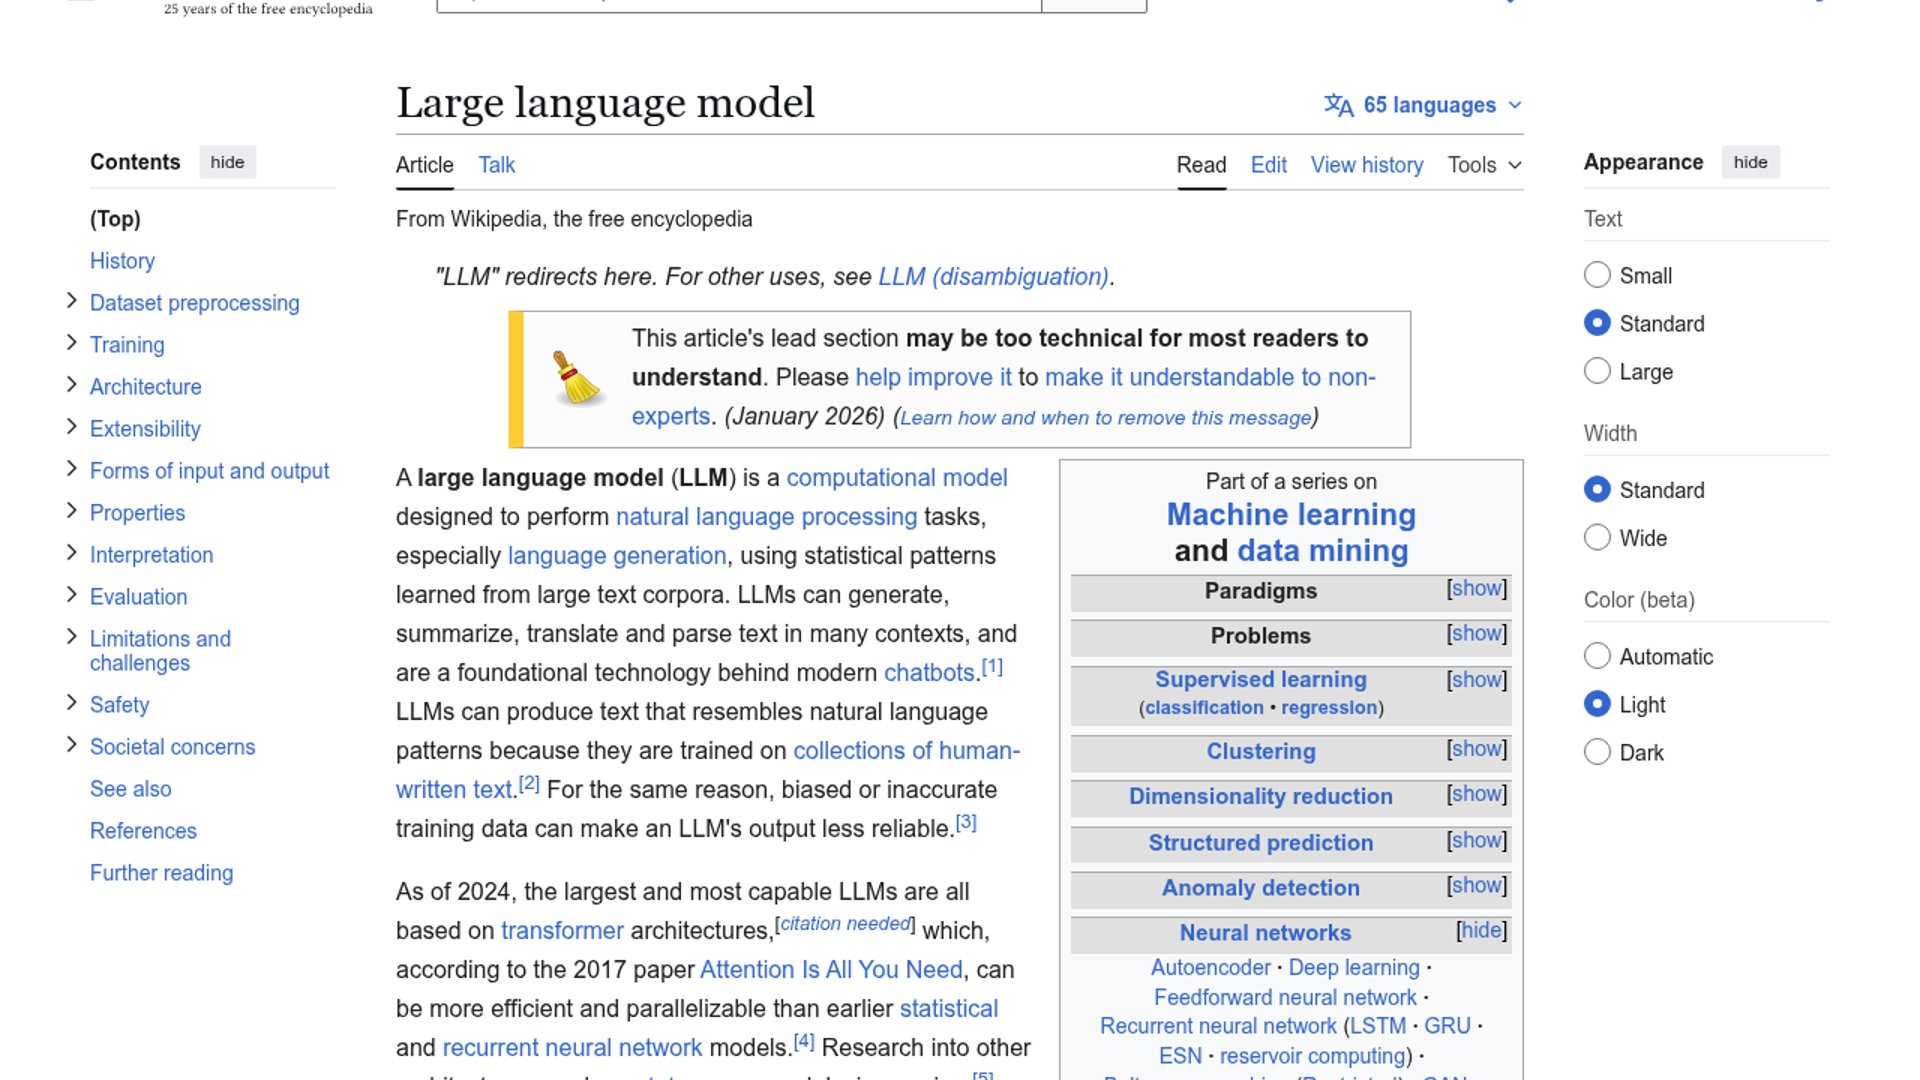Open the Tools dropdown menu
1920x1080 pixels.
(x=1484, y=165)
